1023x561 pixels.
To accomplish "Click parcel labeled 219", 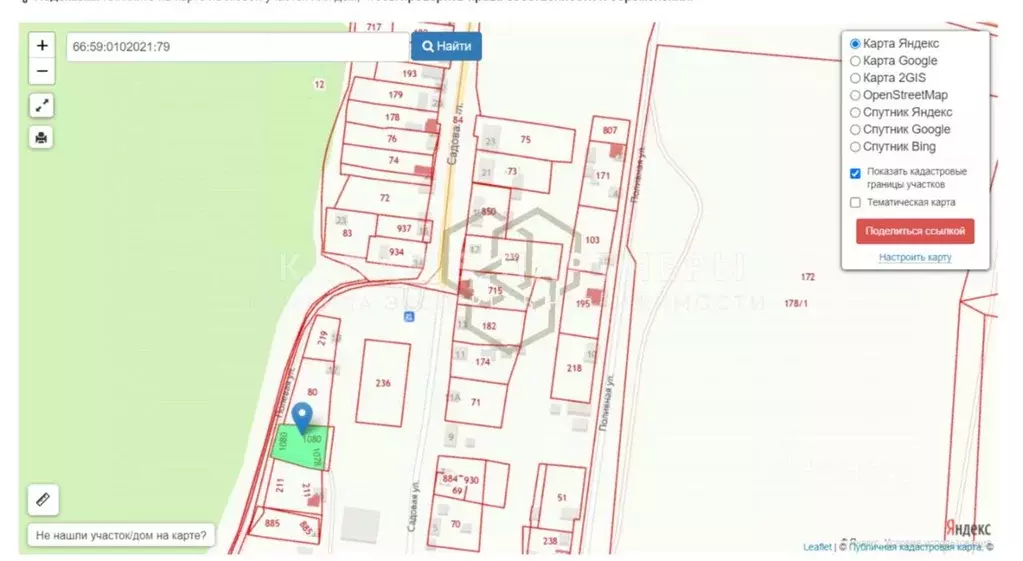I will pyautogui.click(x=322, y=337).
